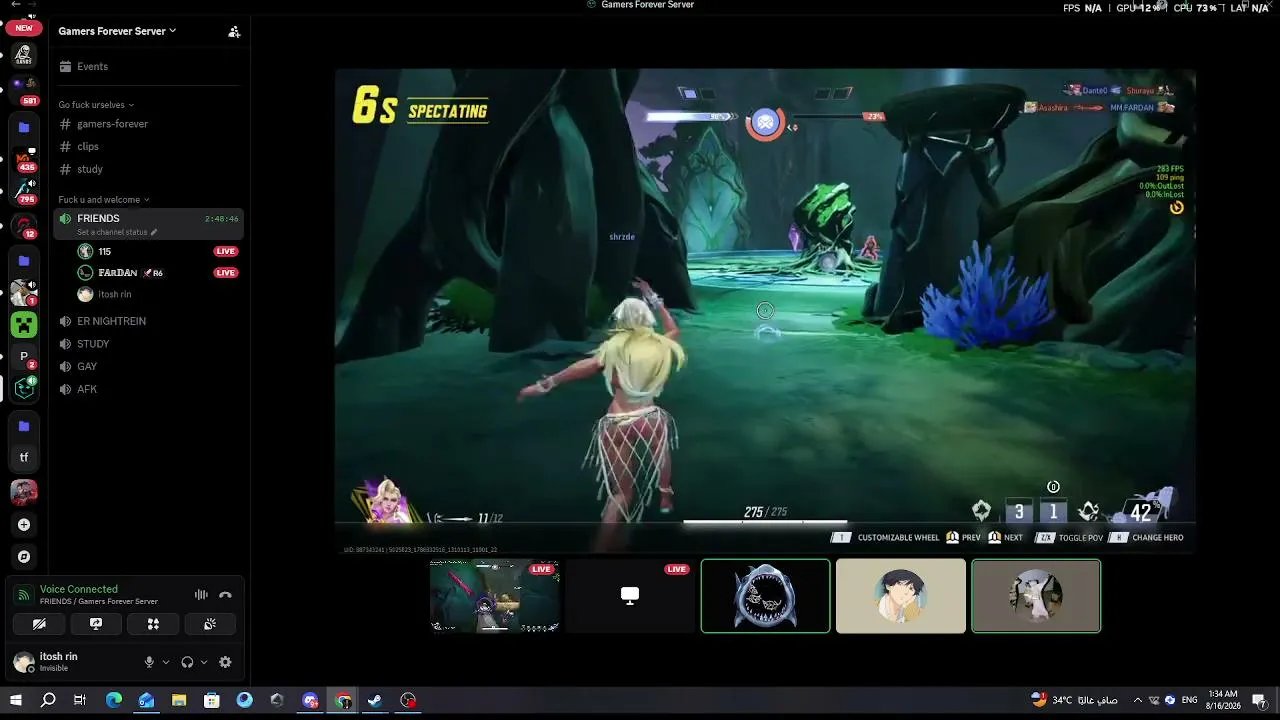Click the itosh rin user avatar in user panel
1280x720 pixels.
(x=24, y=662)
